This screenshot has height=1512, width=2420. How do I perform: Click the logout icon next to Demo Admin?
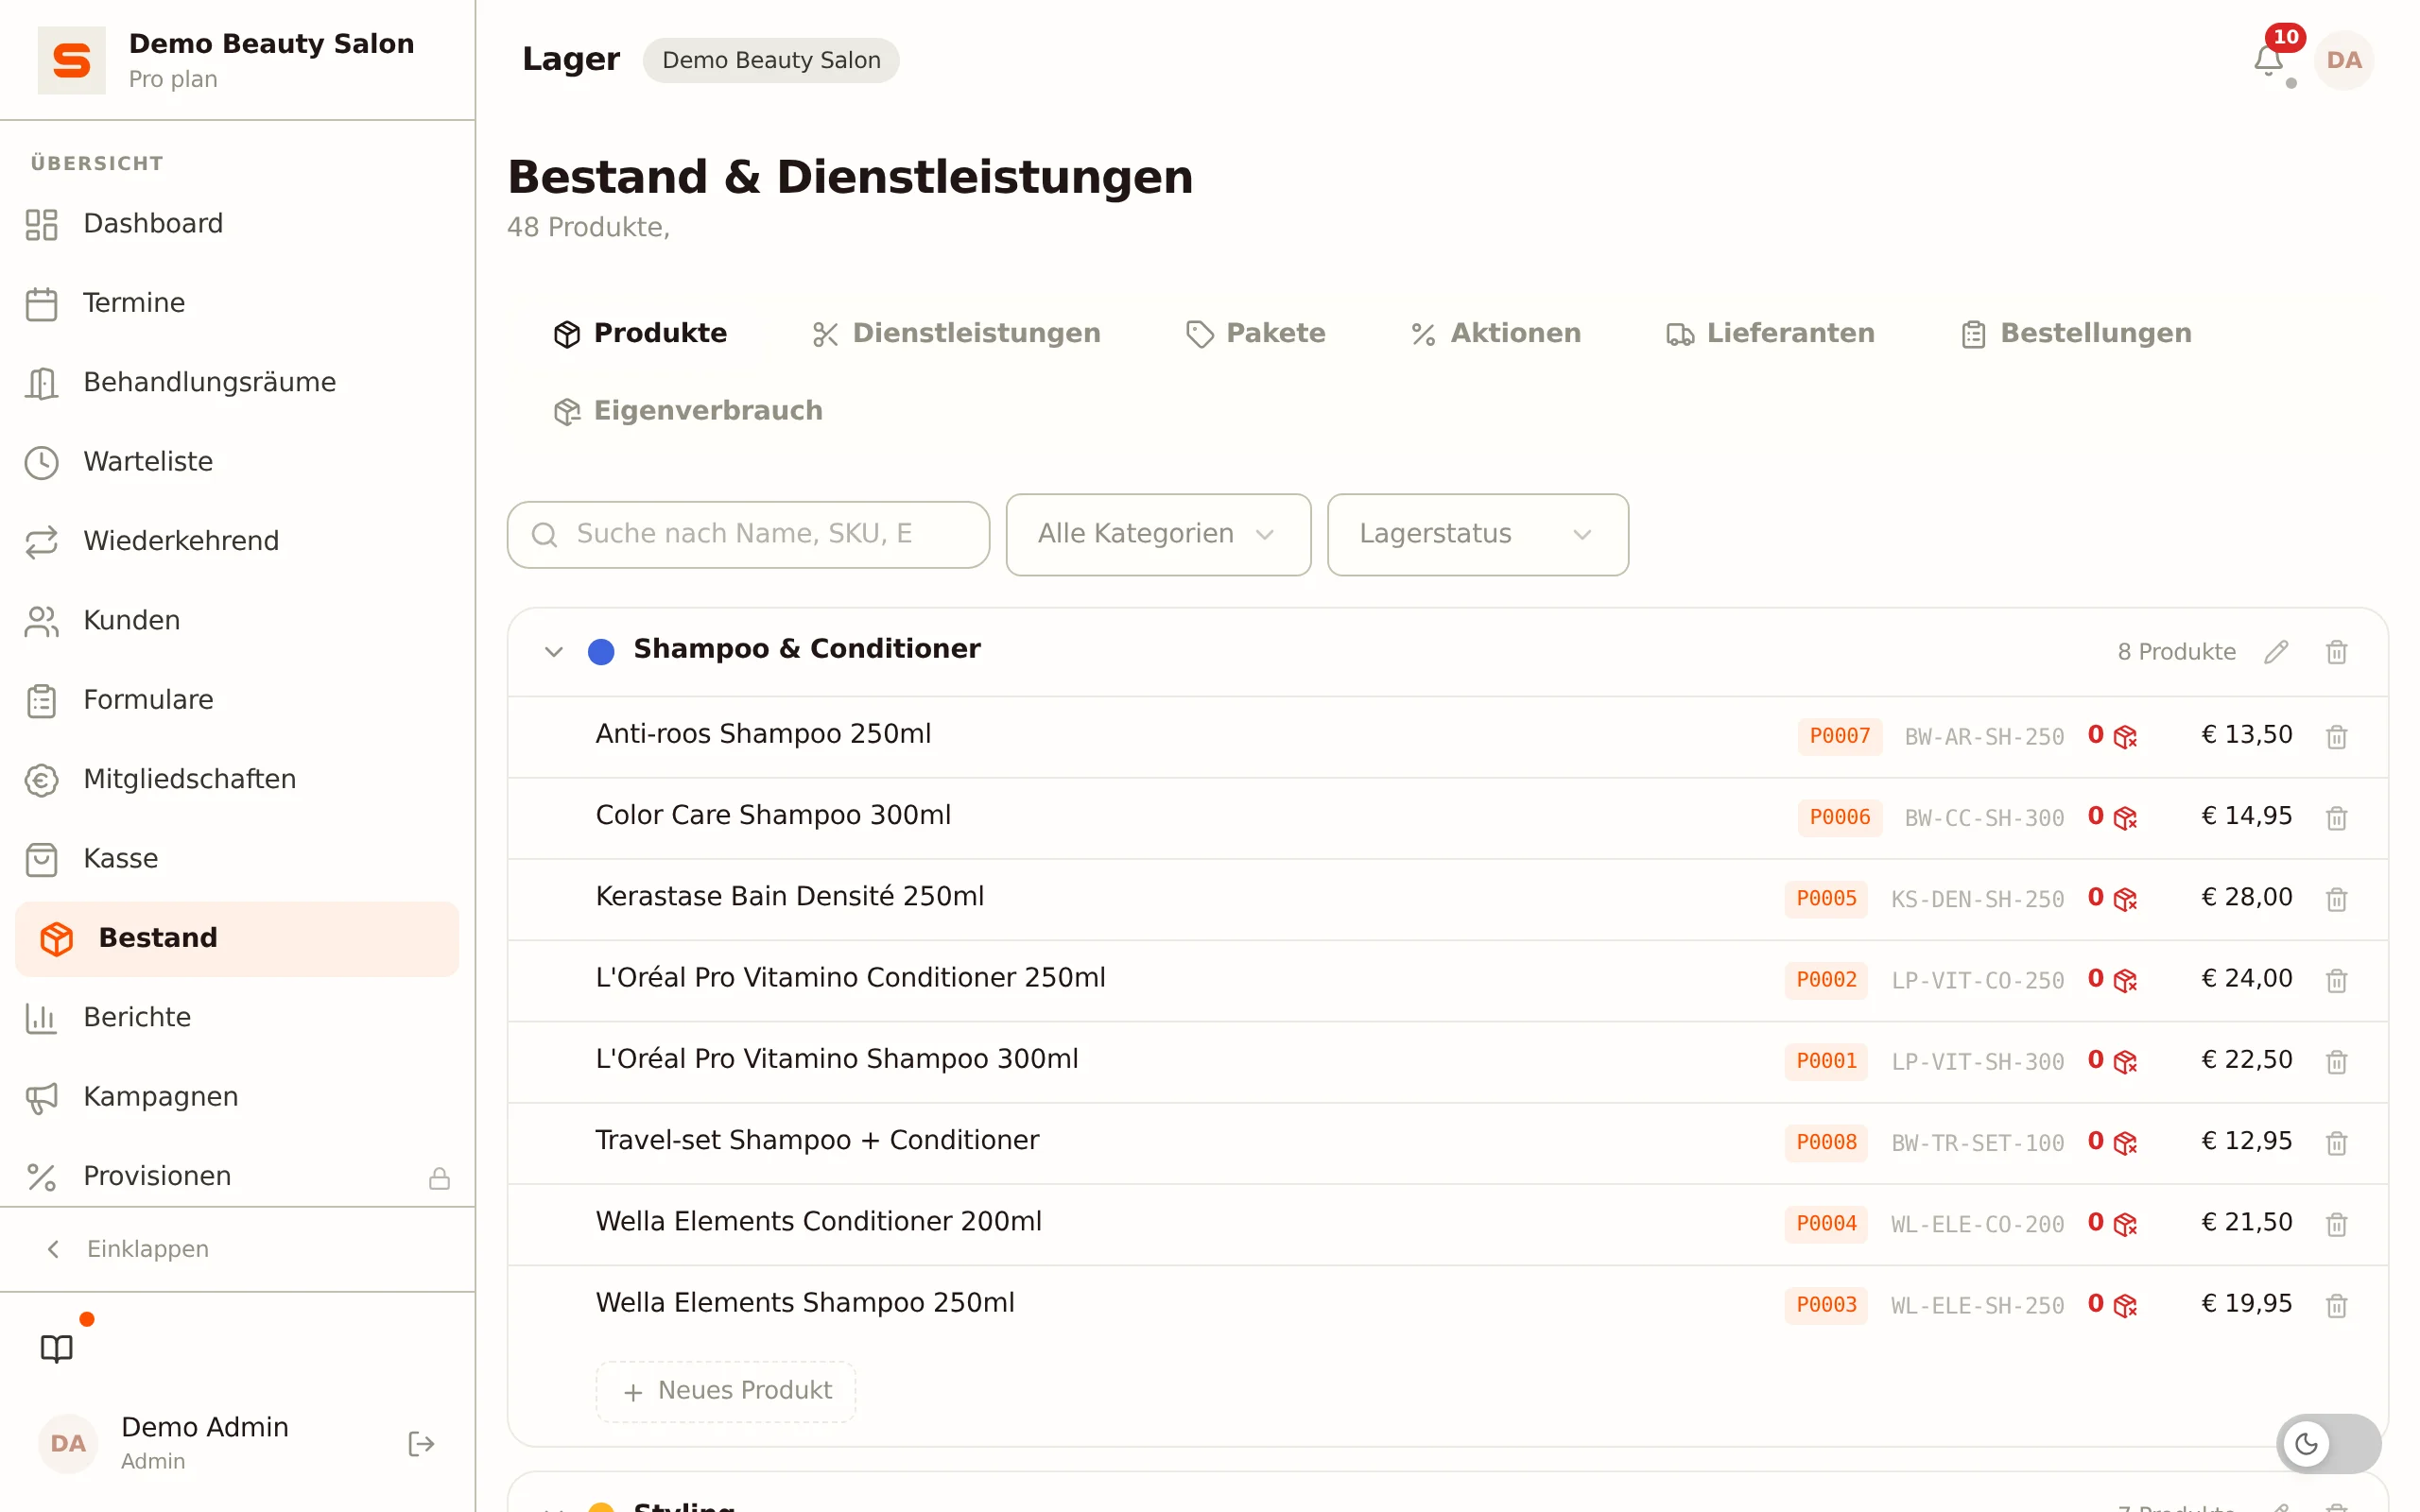click(421, 1443)
